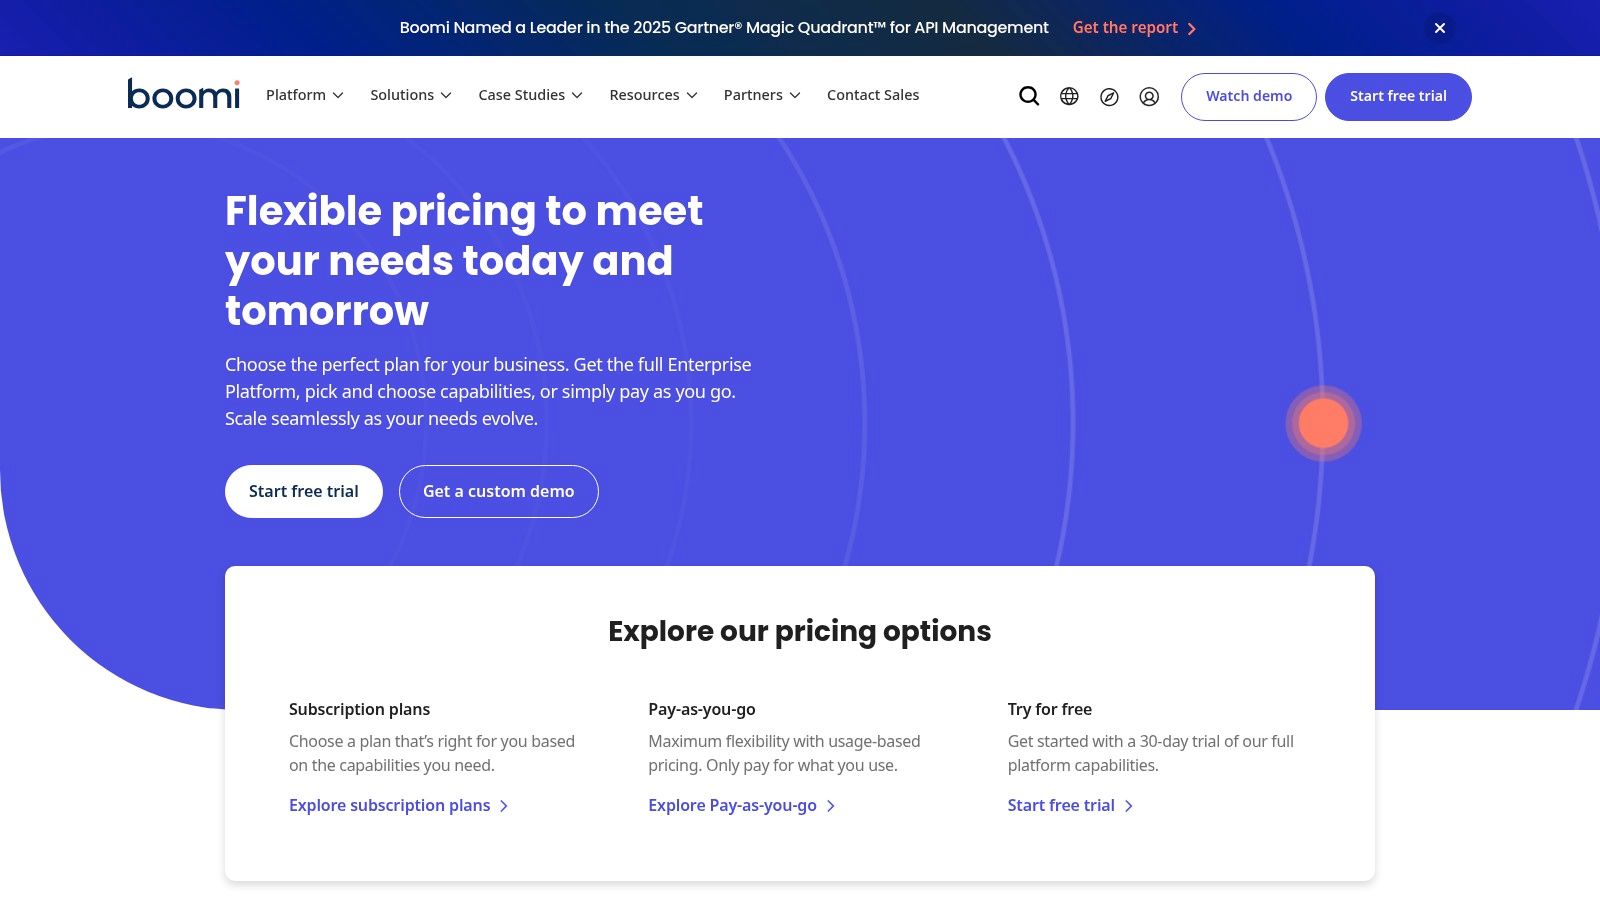This screenshot has width=1600, height=900.
Task: Open the user account profile icon
Action: point(1149,97)
